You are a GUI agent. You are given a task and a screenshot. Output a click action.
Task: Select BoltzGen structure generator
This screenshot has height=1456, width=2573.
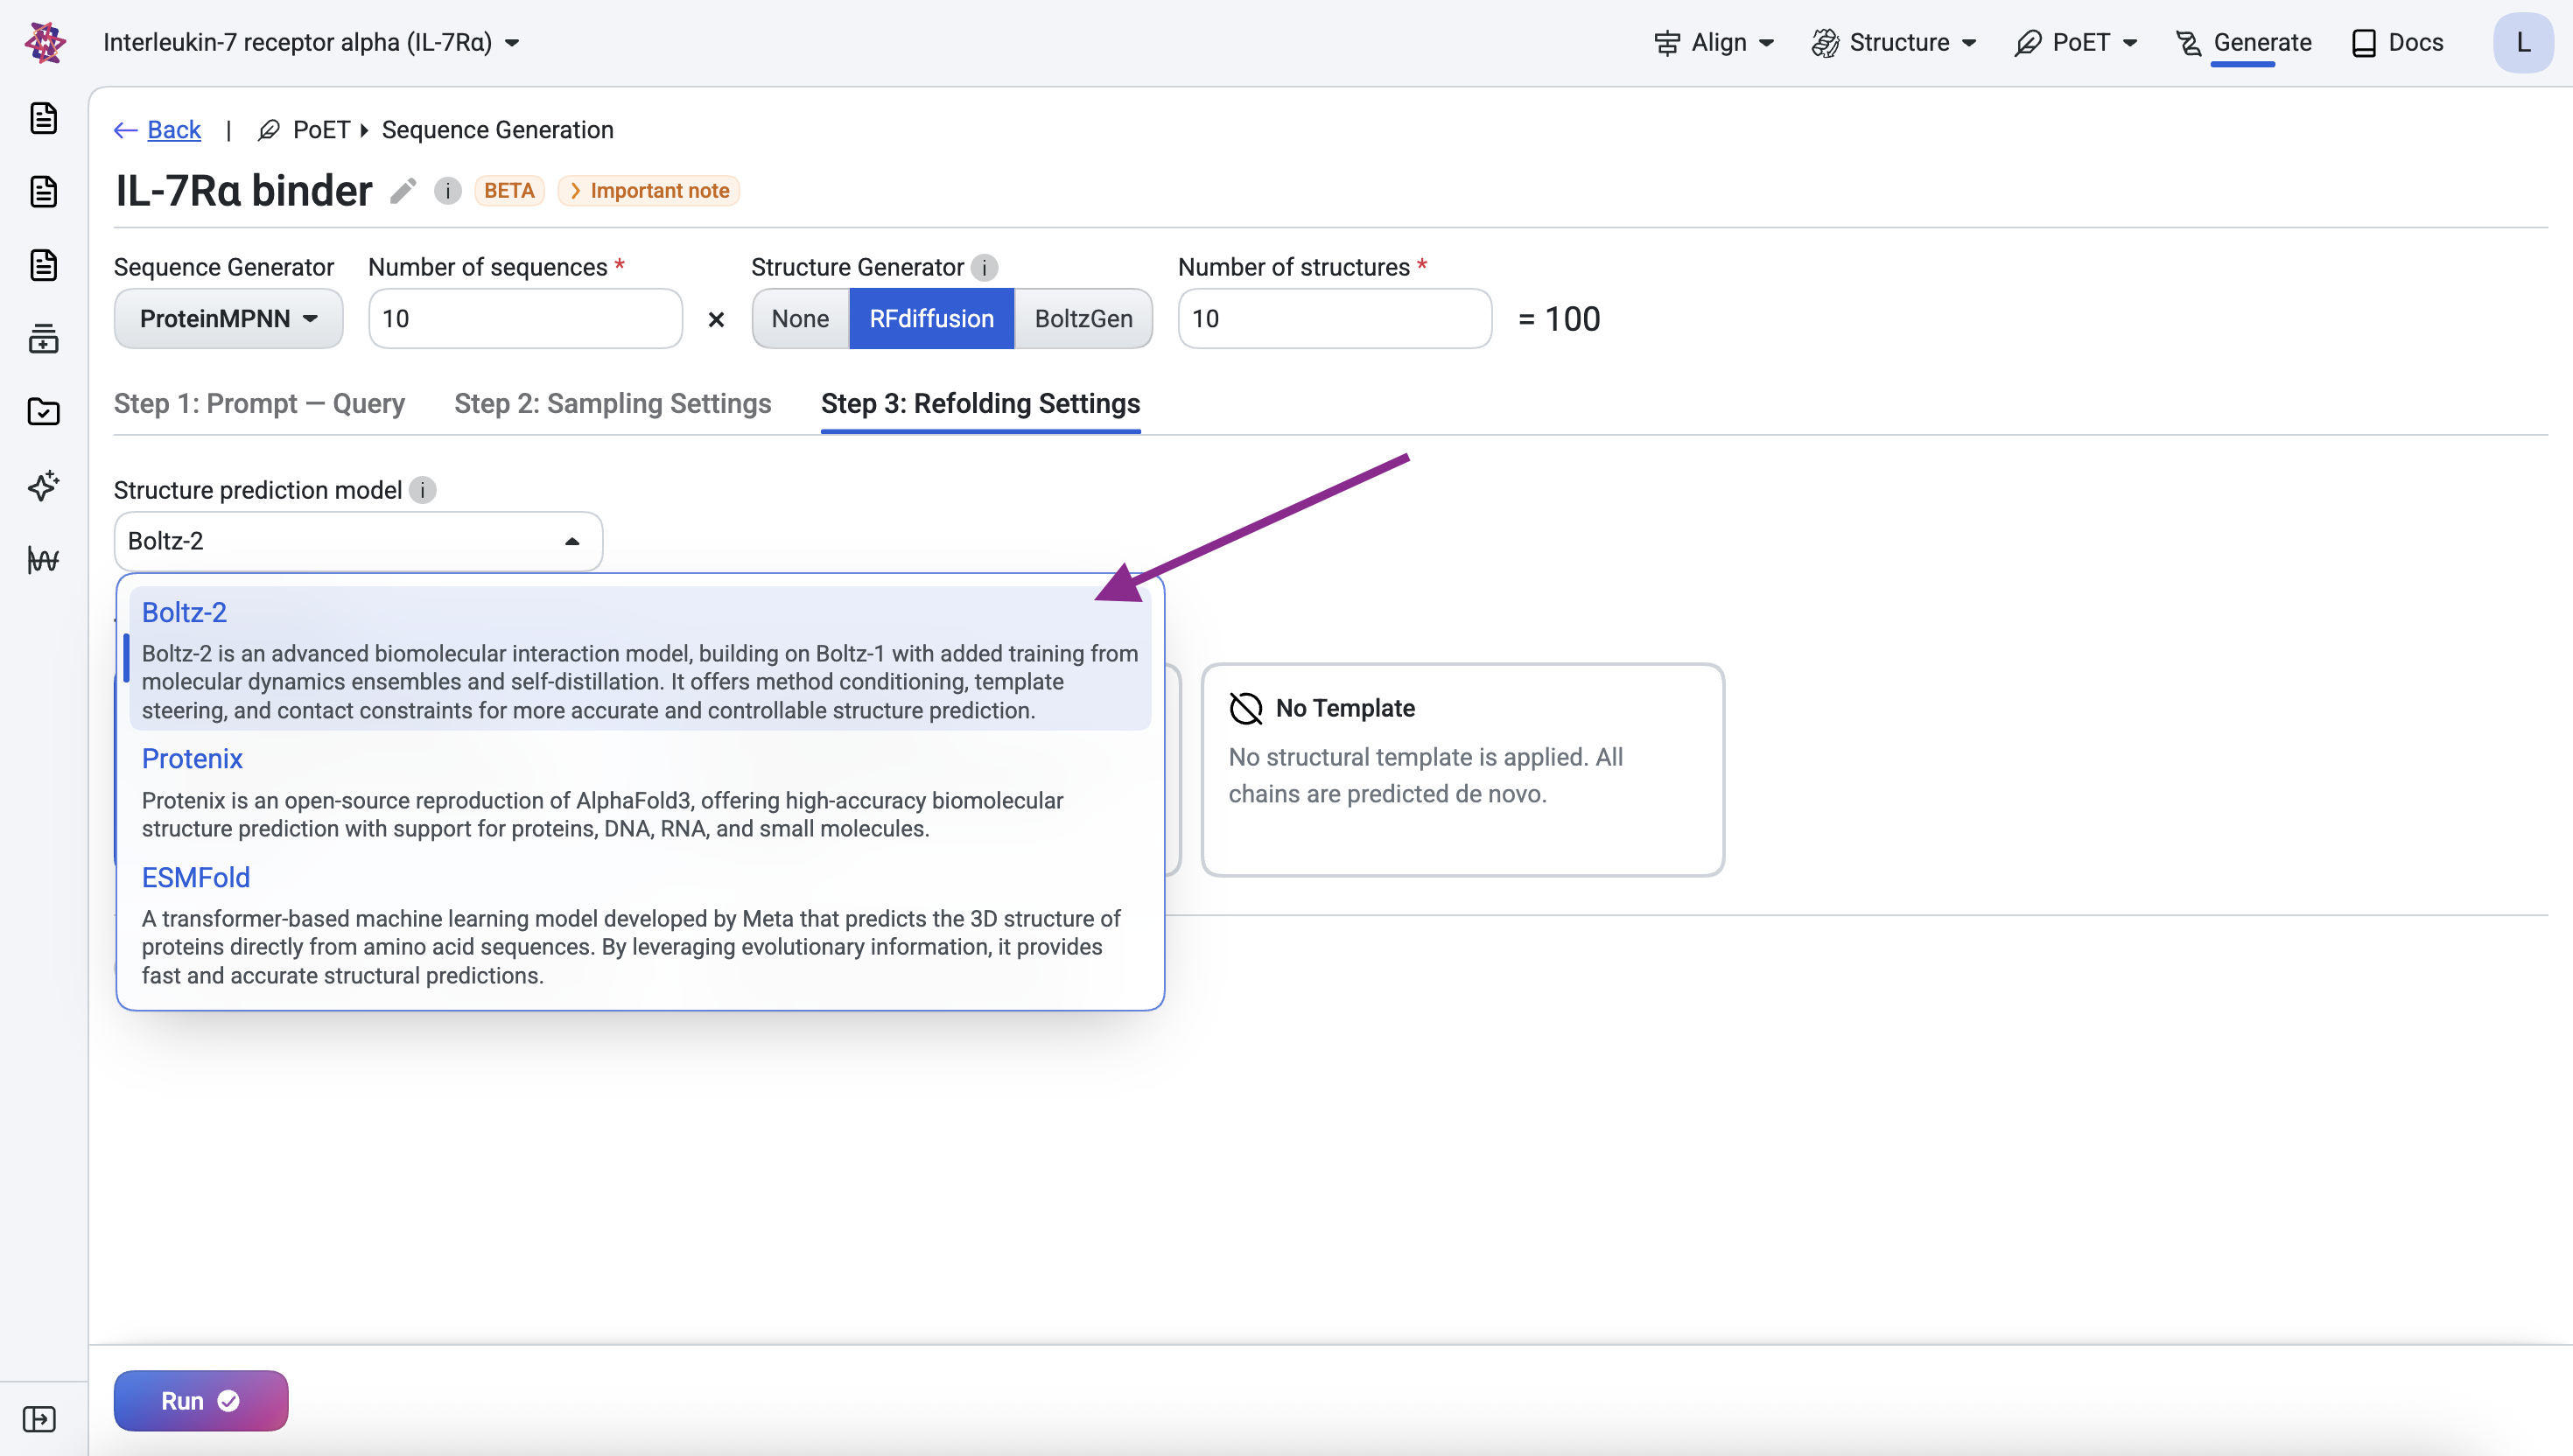tap(1083, 319)
